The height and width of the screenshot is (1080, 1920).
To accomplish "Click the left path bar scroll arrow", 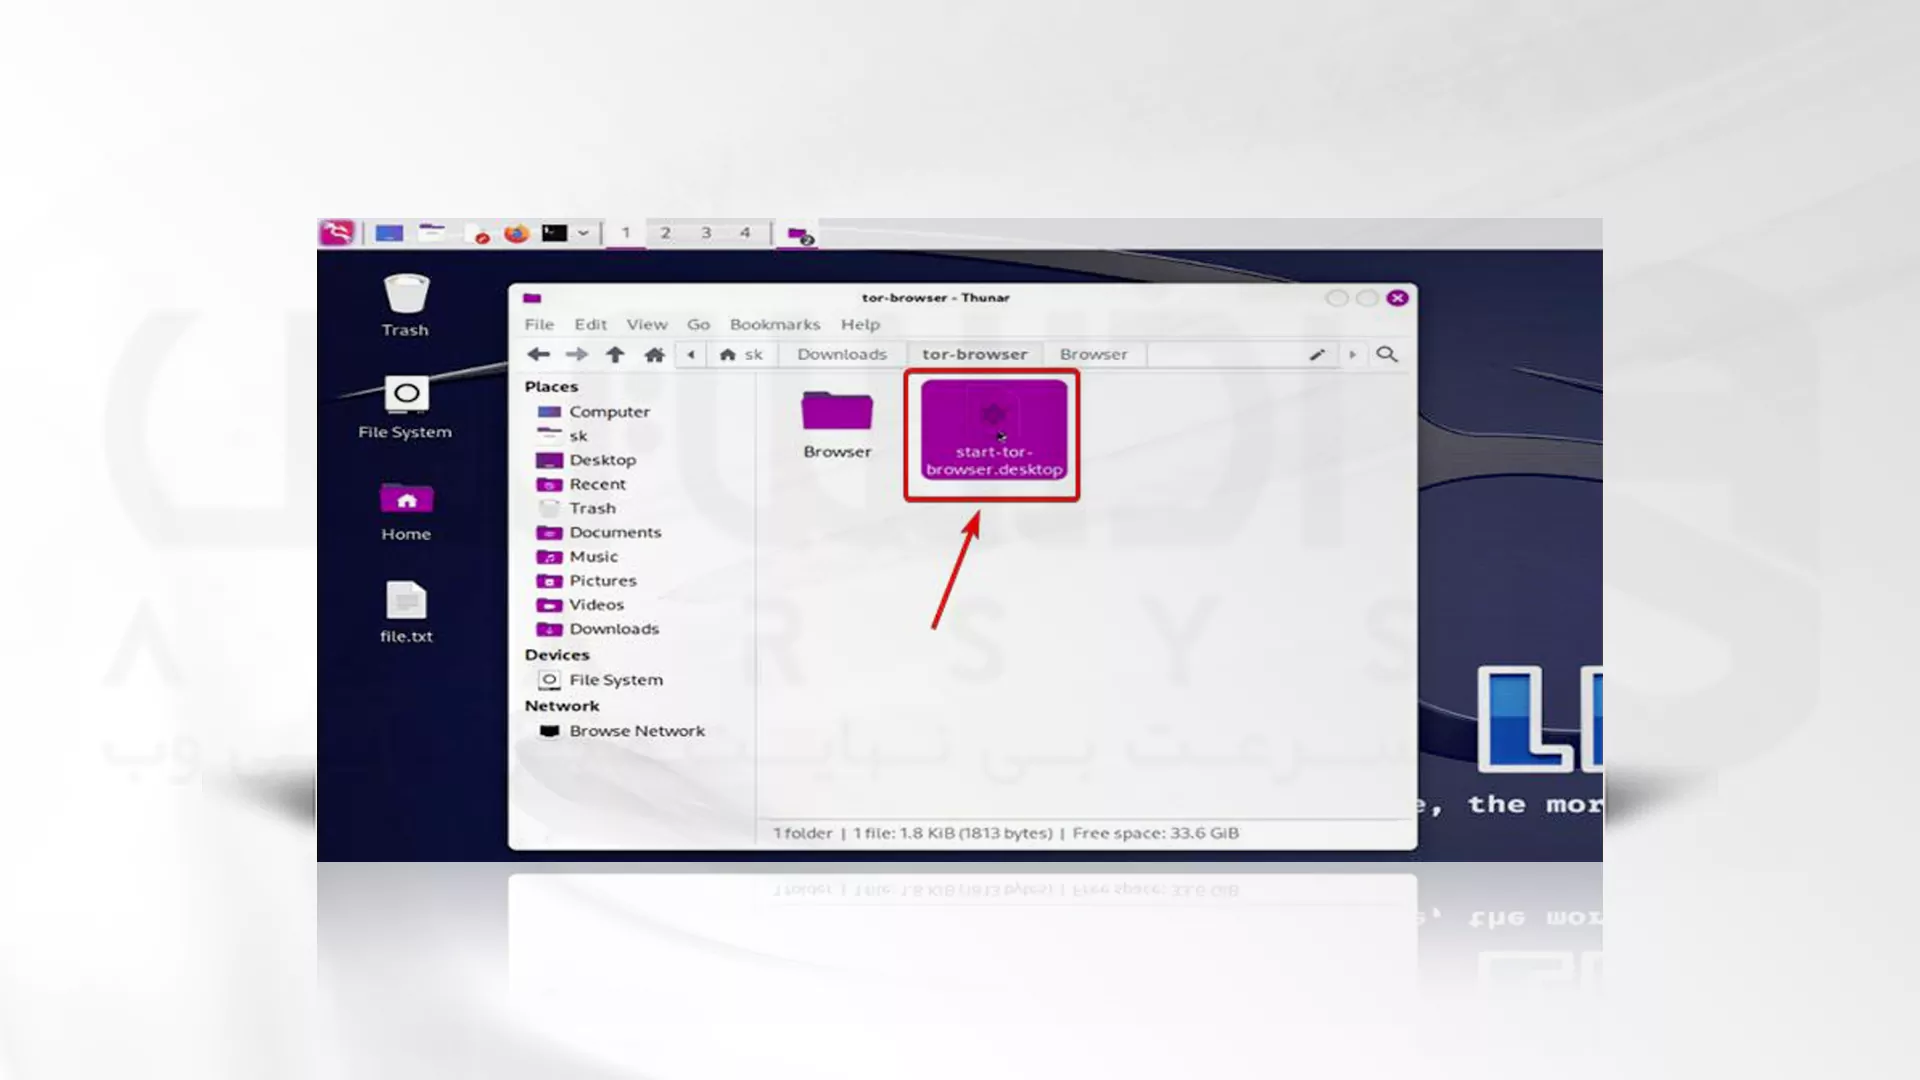I will (x=691, y=354).
